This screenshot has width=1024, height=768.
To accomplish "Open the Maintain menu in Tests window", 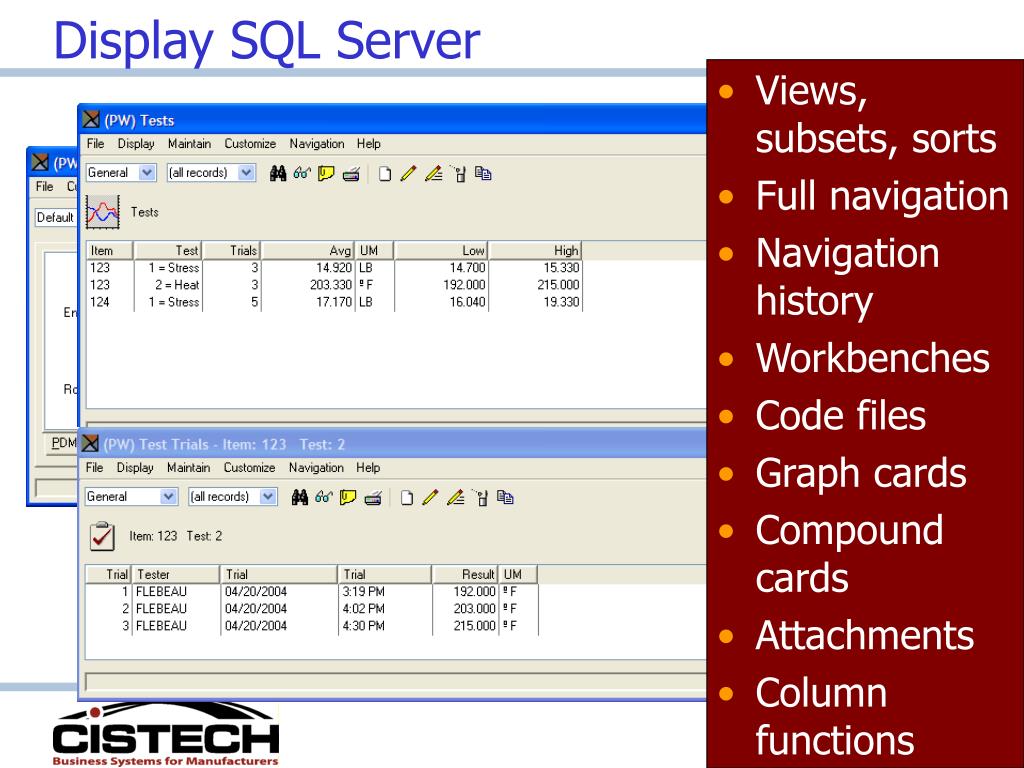I will click(x=189, y=143).
